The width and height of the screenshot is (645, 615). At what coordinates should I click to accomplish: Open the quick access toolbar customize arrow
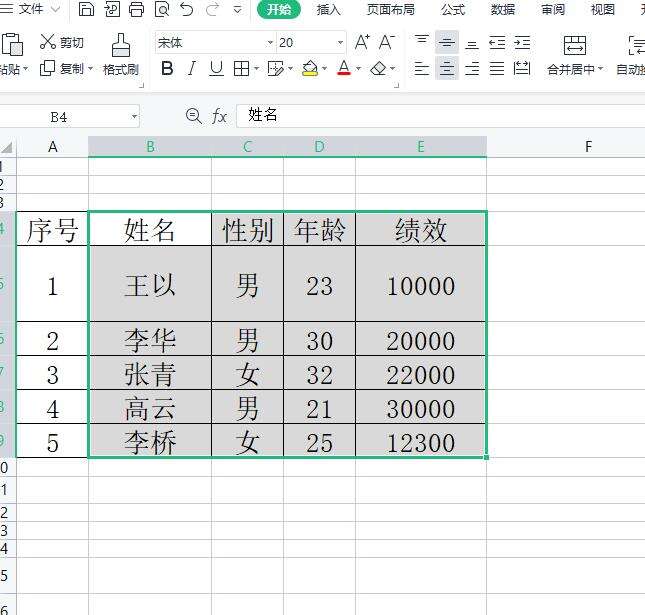pyautogui.click(x=237, y=9)
